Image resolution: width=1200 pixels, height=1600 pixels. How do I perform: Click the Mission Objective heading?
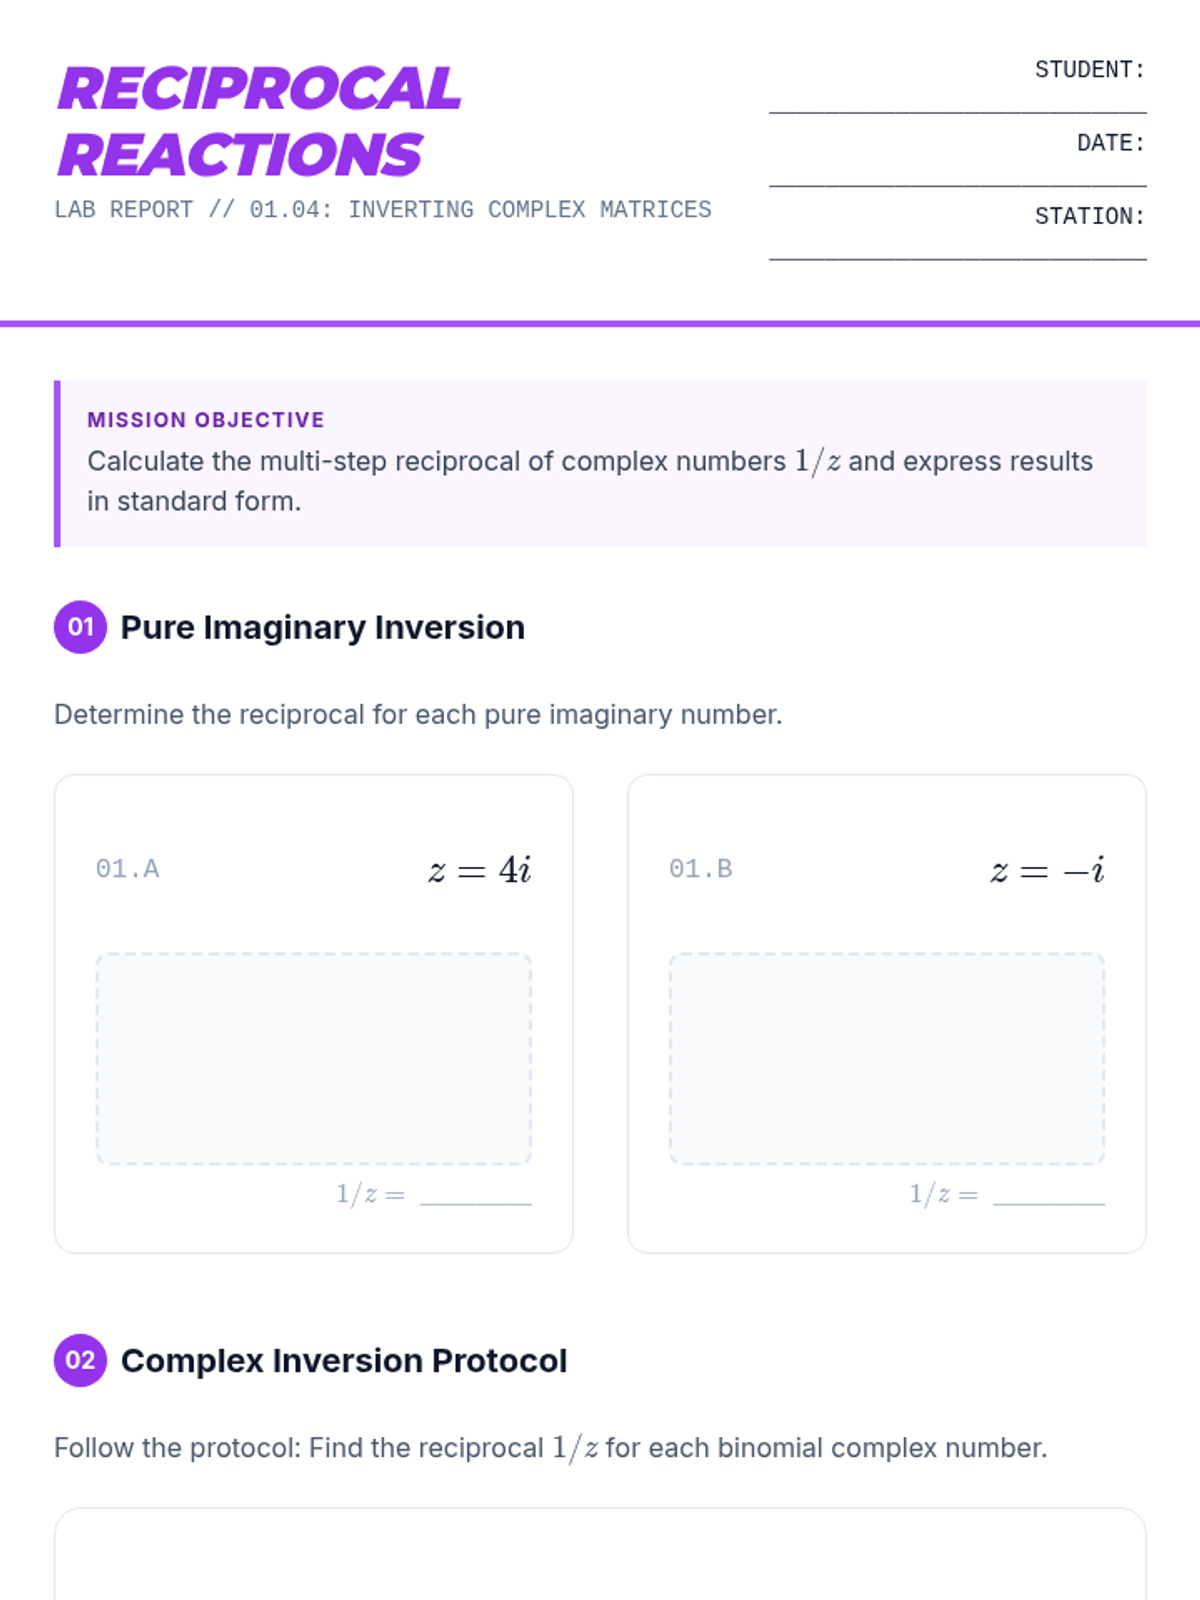pos(206,420)
